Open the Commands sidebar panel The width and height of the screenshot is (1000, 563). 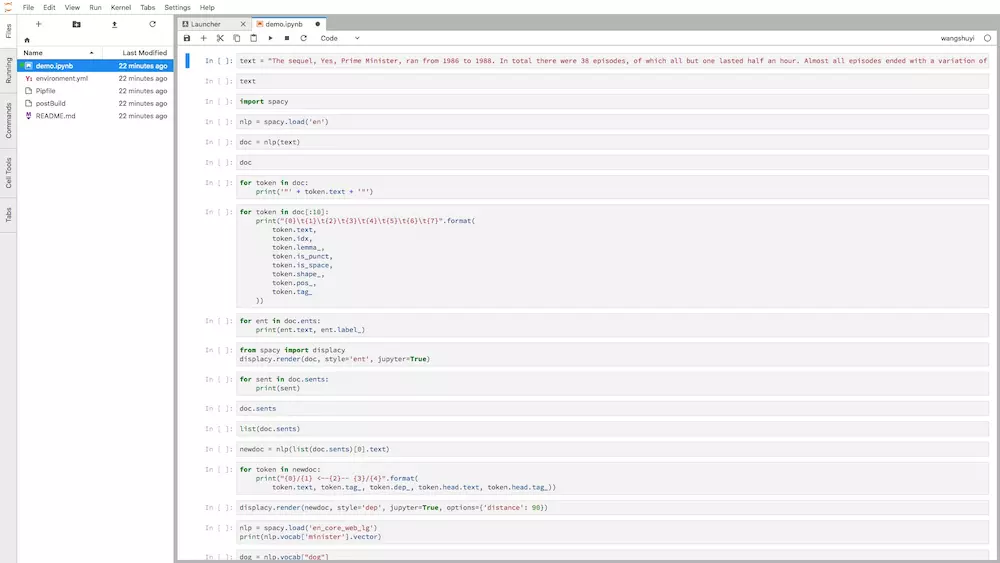(x=8, y=121)
